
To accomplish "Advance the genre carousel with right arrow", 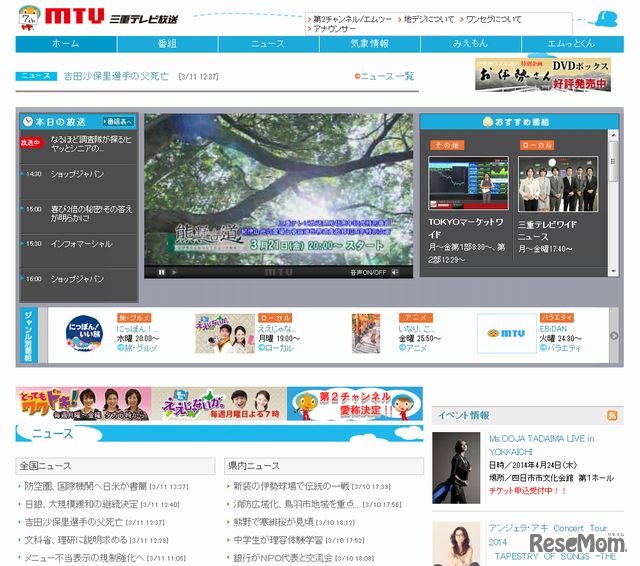I will point(614,335).
